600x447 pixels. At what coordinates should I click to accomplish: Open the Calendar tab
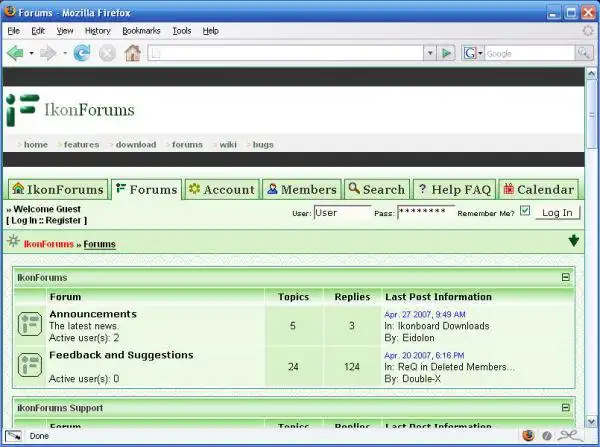click(x=538, y=189)
